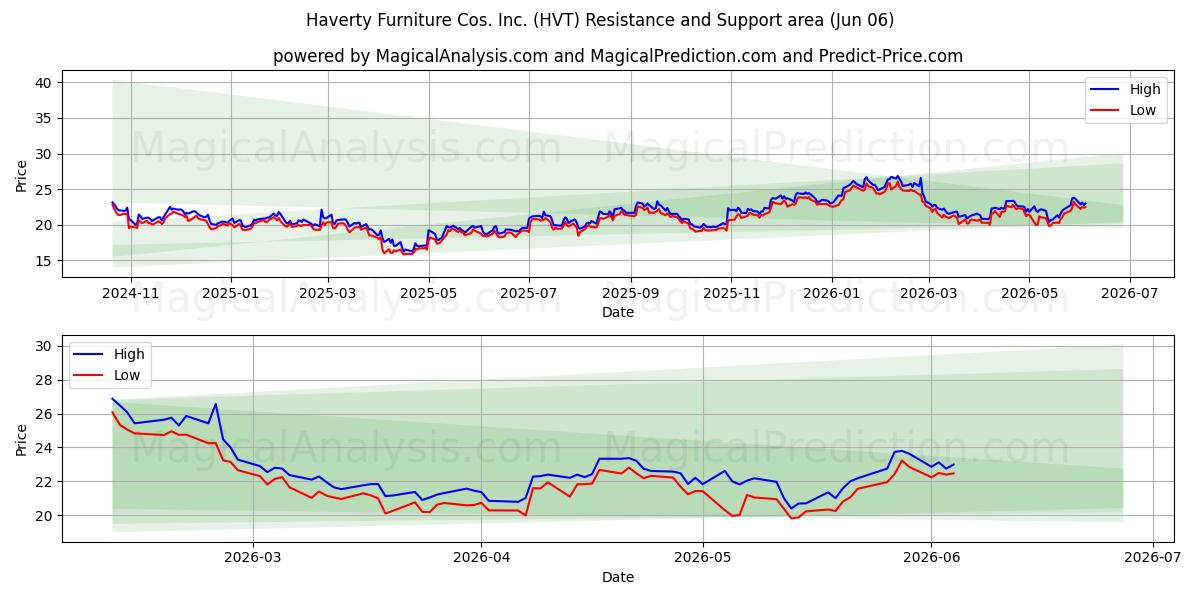The width and height of the screenshot is (1200, 600).
Task: Click the '2026-07' date tick on bottom chart
Action: tap(1153, 560)
